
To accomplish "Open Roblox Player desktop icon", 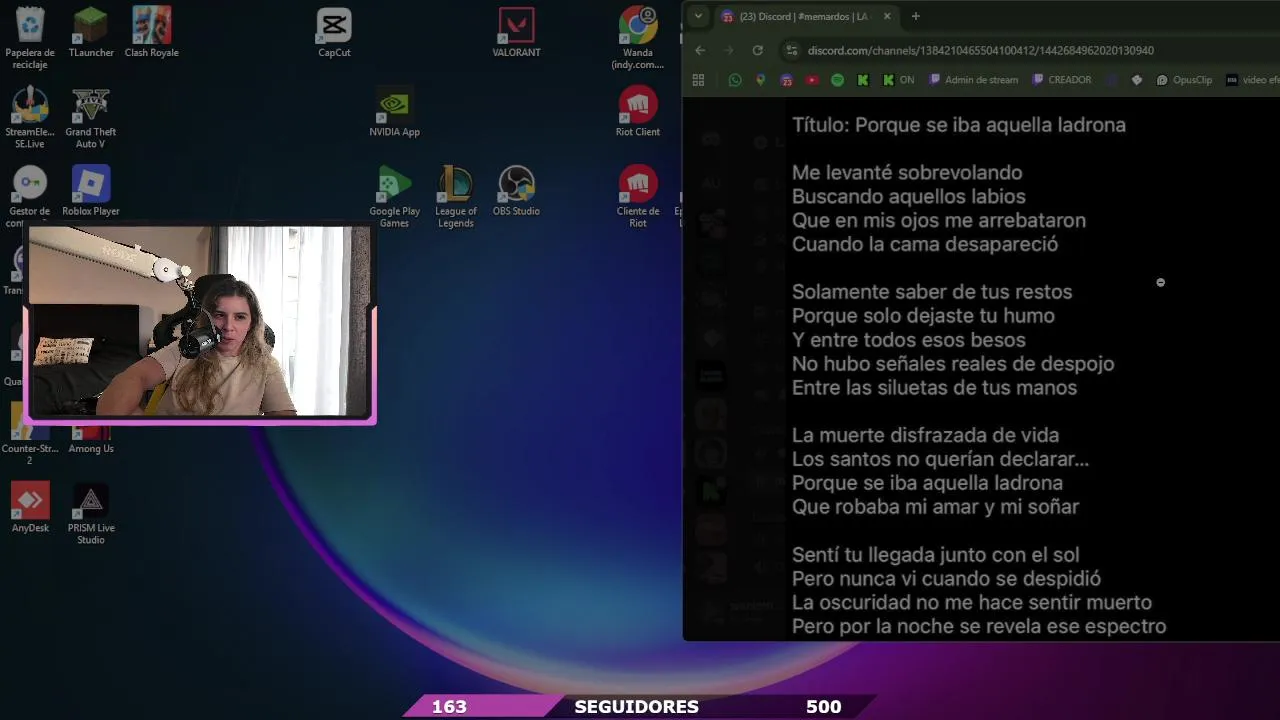I will point(91,190).
